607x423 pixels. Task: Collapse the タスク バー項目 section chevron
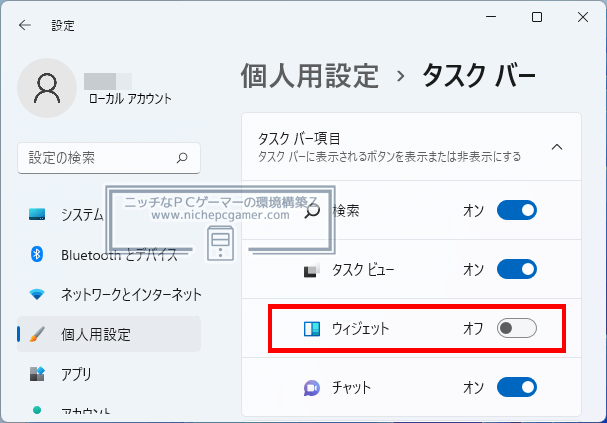(x=557, y=147)
